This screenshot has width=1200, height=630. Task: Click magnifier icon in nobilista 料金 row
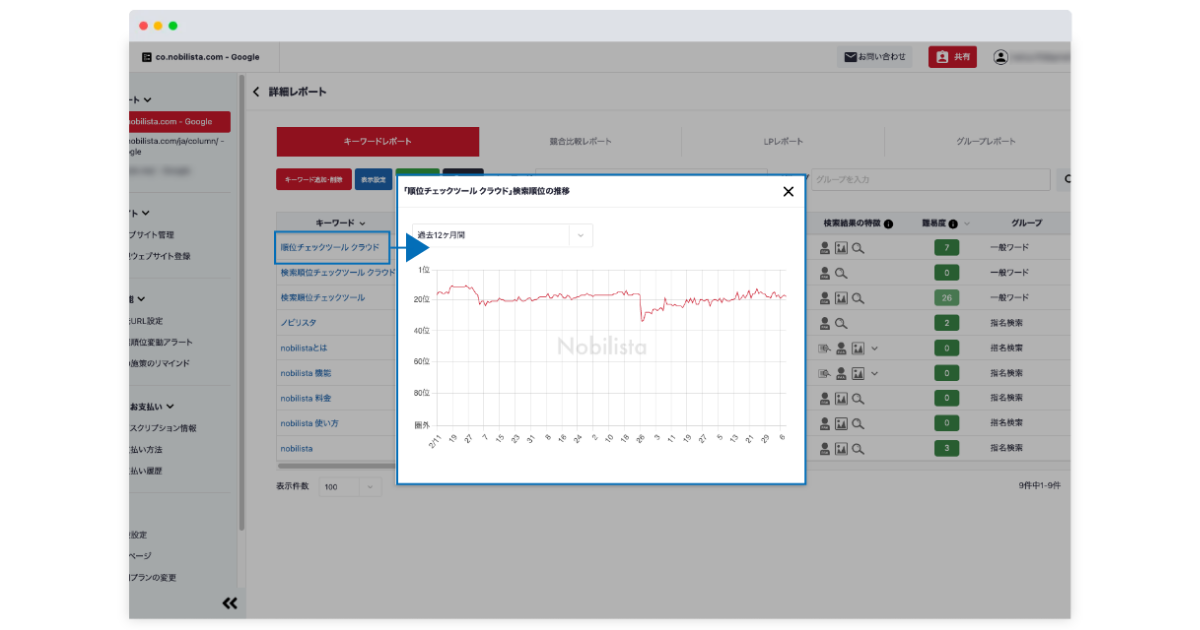tap(858, 399)
